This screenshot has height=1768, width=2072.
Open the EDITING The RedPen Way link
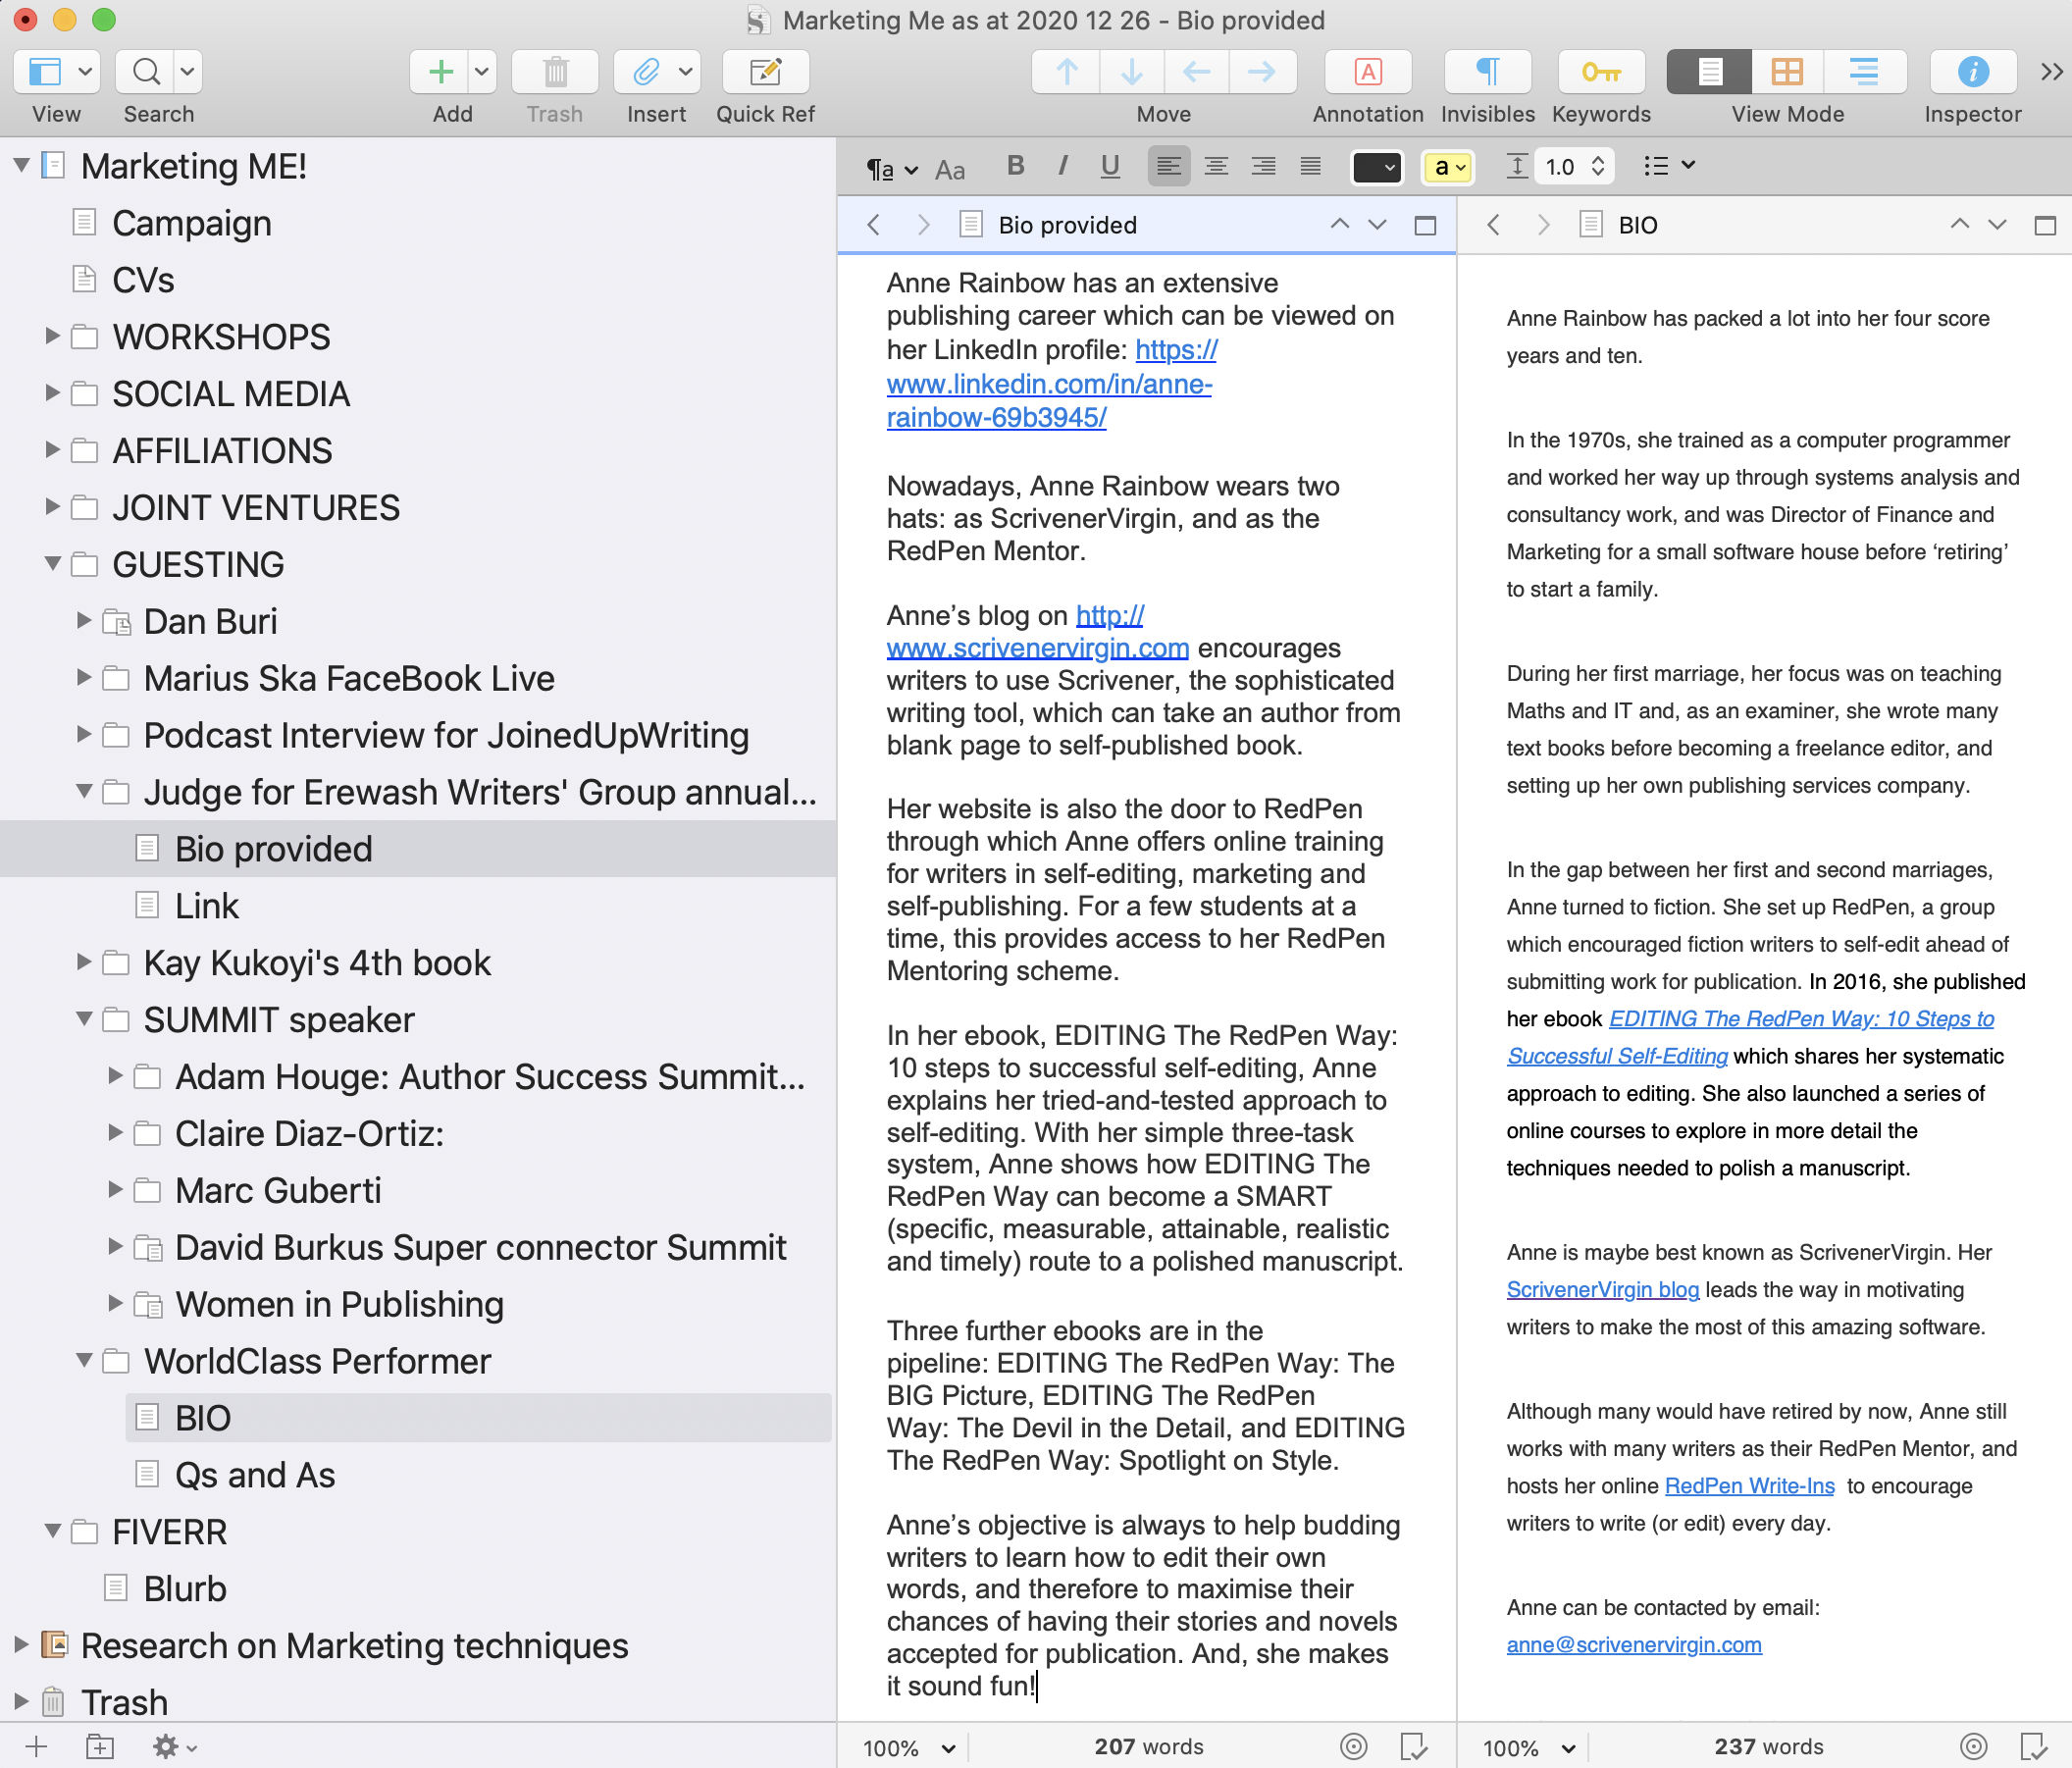pyautogui.click(x=1750, y=1037)
